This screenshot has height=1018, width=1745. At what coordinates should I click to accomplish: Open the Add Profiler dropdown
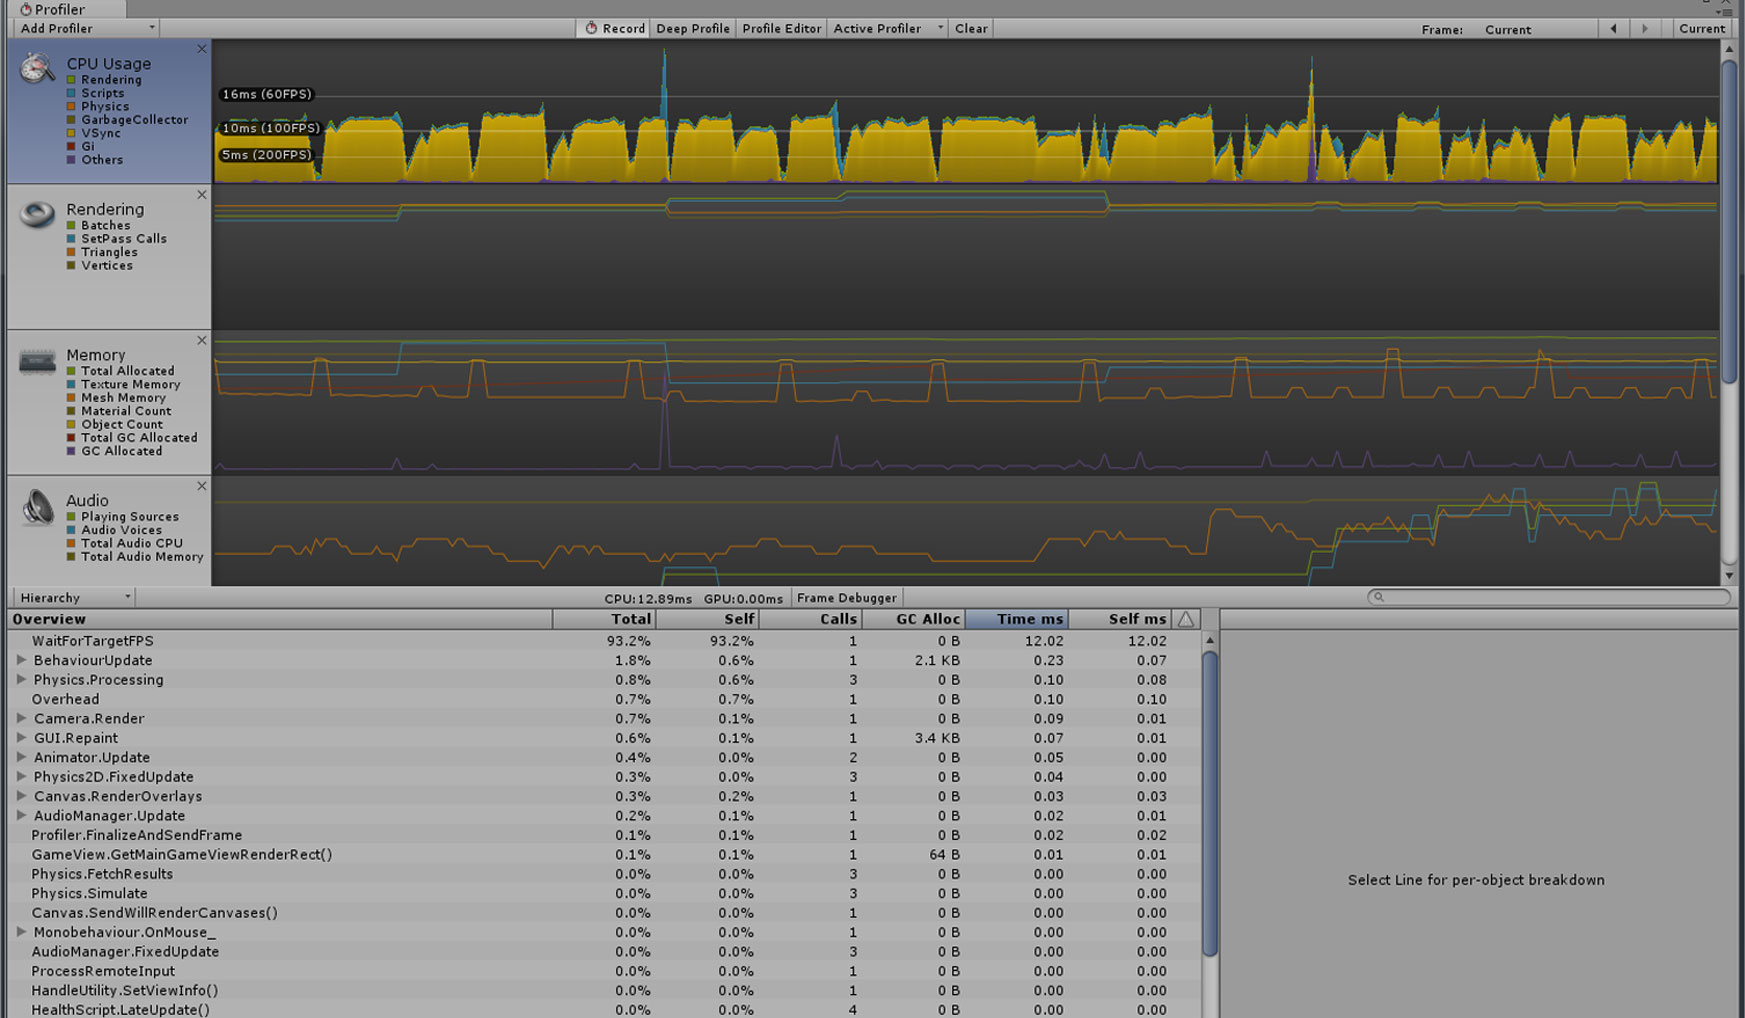tap(85, 28)
